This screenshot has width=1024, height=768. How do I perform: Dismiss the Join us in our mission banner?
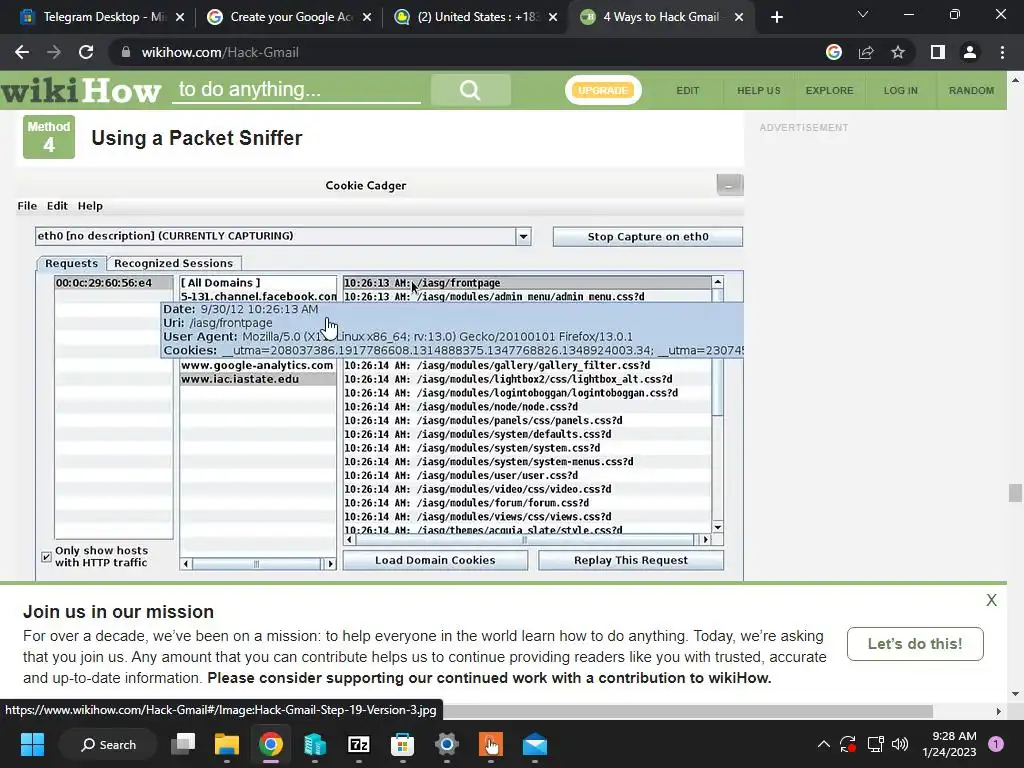pos(991,600)
